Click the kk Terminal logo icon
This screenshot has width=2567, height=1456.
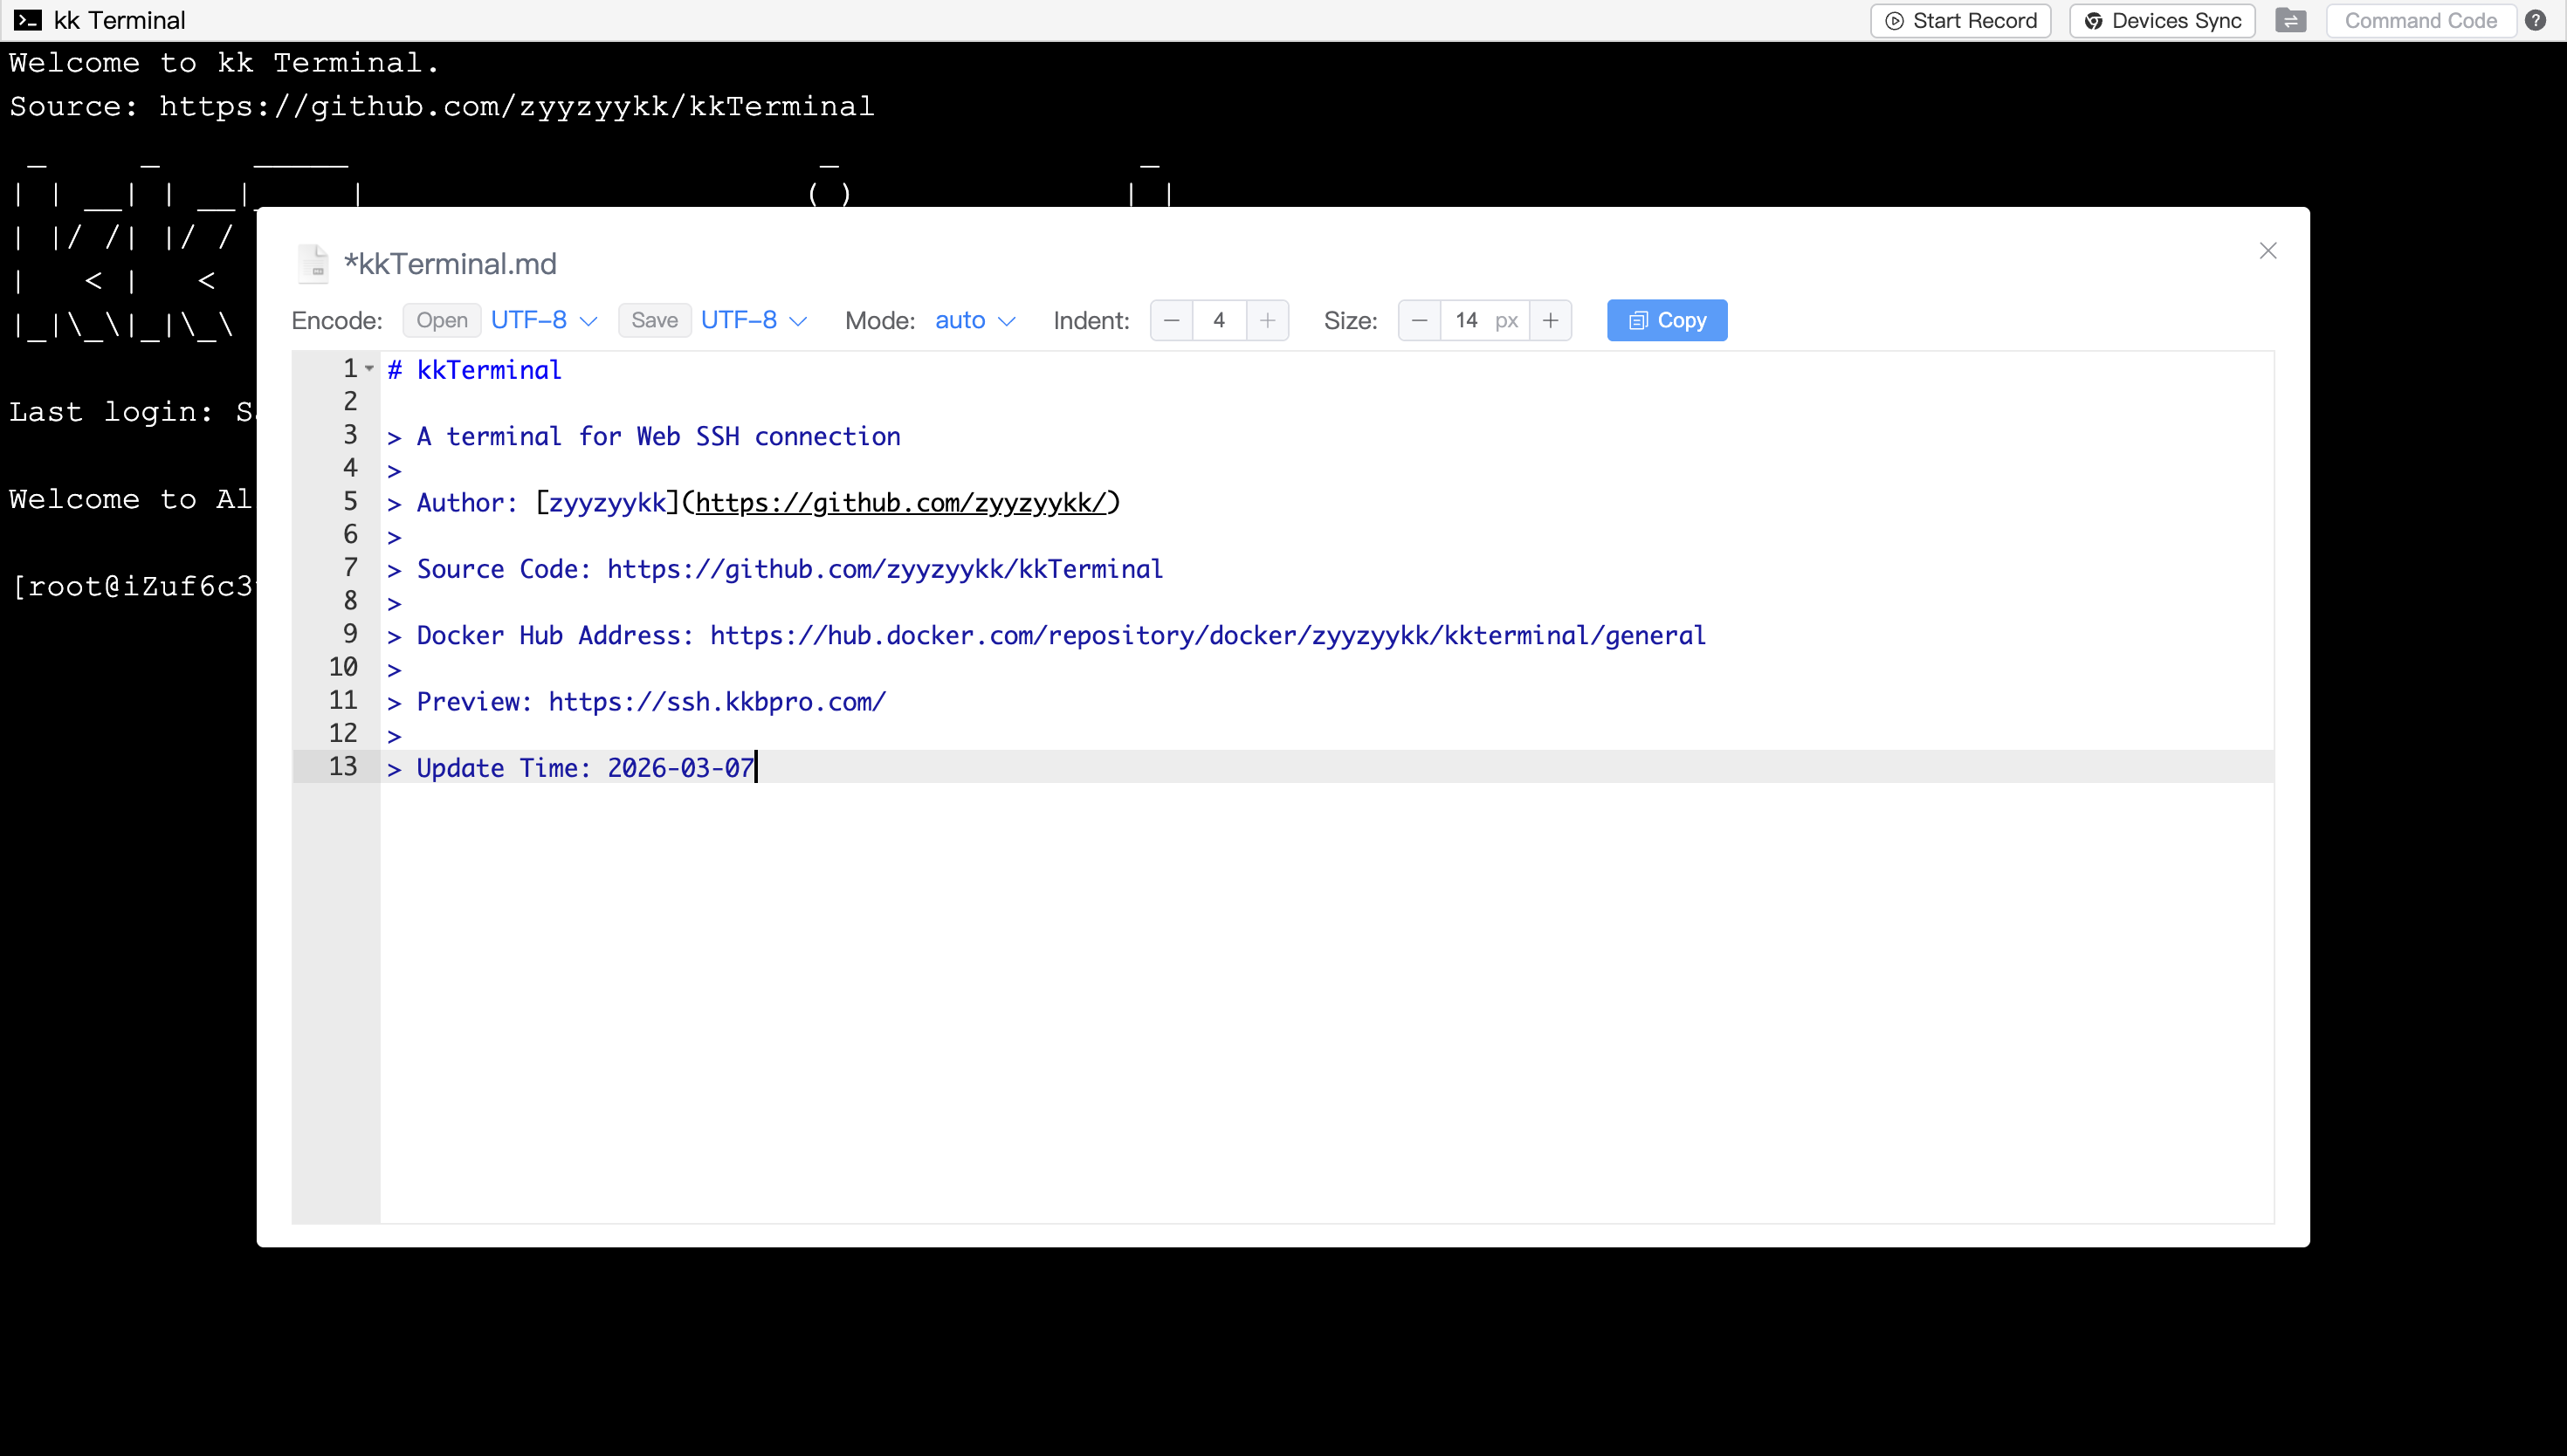tap(27, 20)
